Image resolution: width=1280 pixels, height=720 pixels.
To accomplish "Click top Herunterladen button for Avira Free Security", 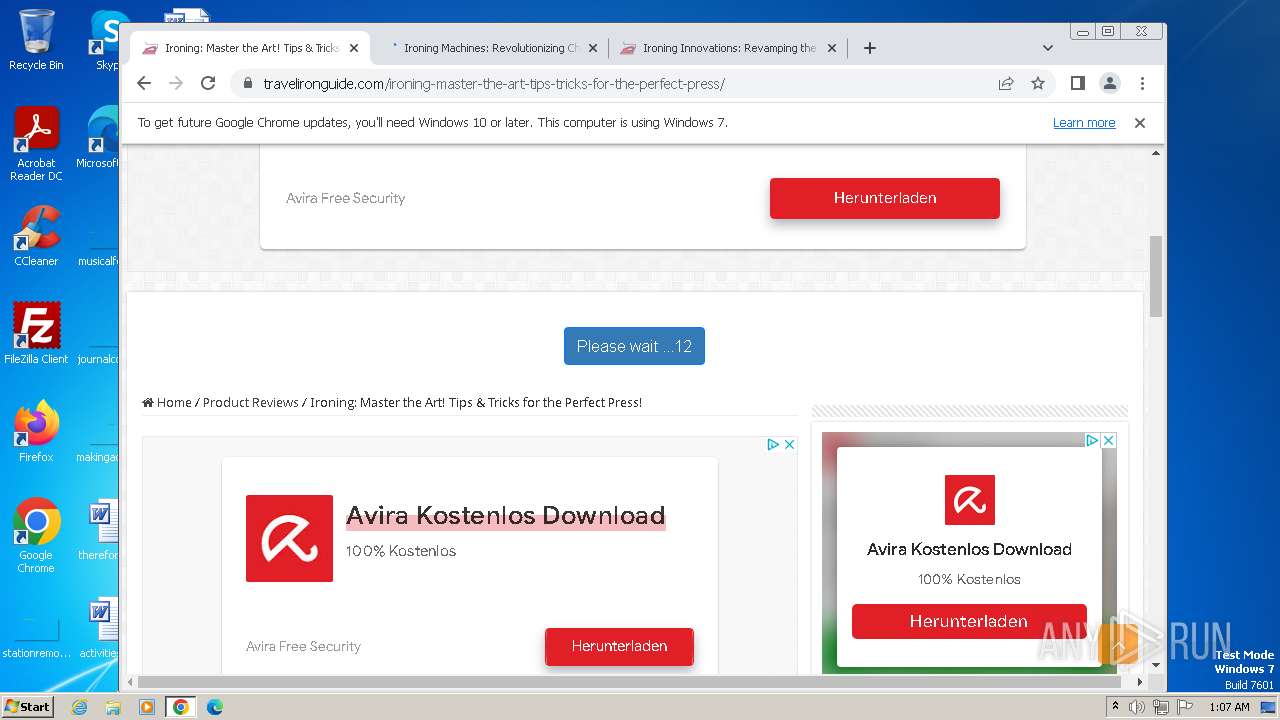I will point(885,198).
